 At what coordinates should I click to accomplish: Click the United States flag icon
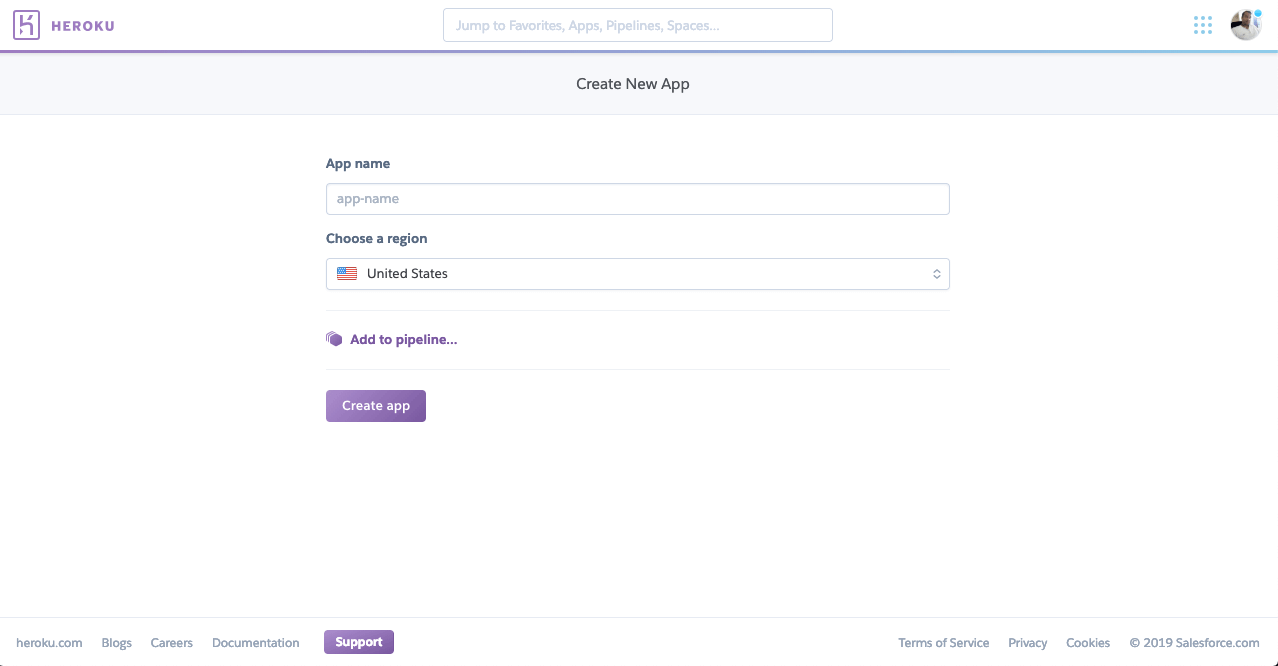tap(347, 274)
